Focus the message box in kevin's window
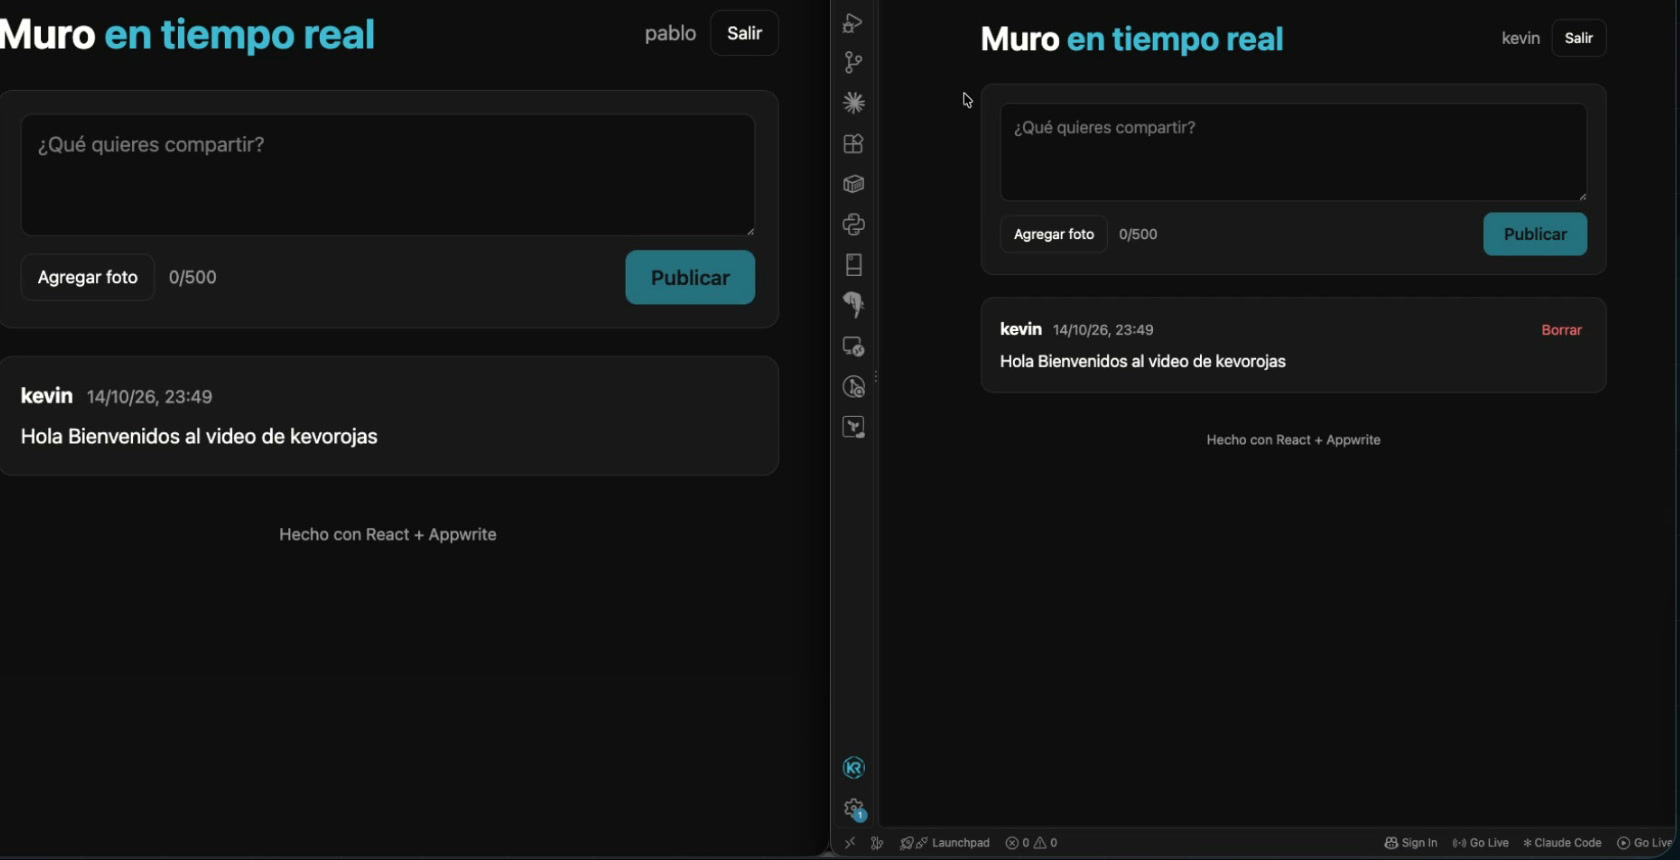Screen dimensions: 1680x860 click(1294, 152)
